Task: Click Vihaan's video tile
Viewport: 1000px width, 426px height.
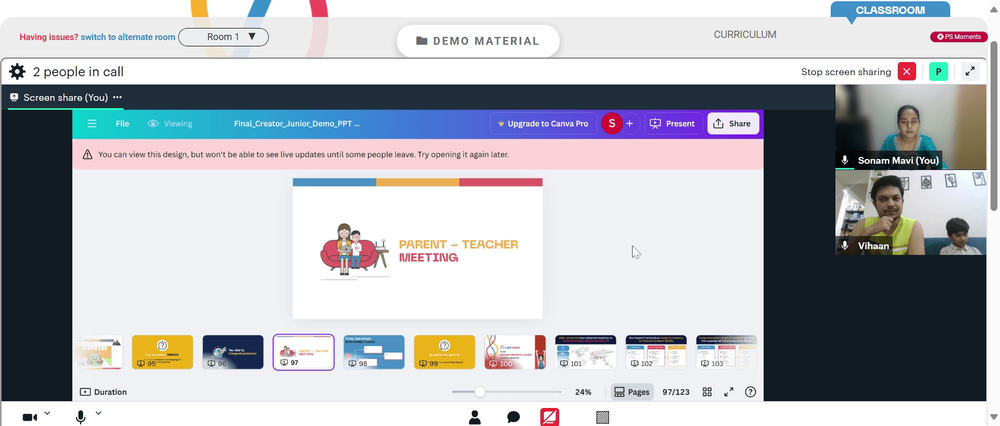Action: pos(911,213)
